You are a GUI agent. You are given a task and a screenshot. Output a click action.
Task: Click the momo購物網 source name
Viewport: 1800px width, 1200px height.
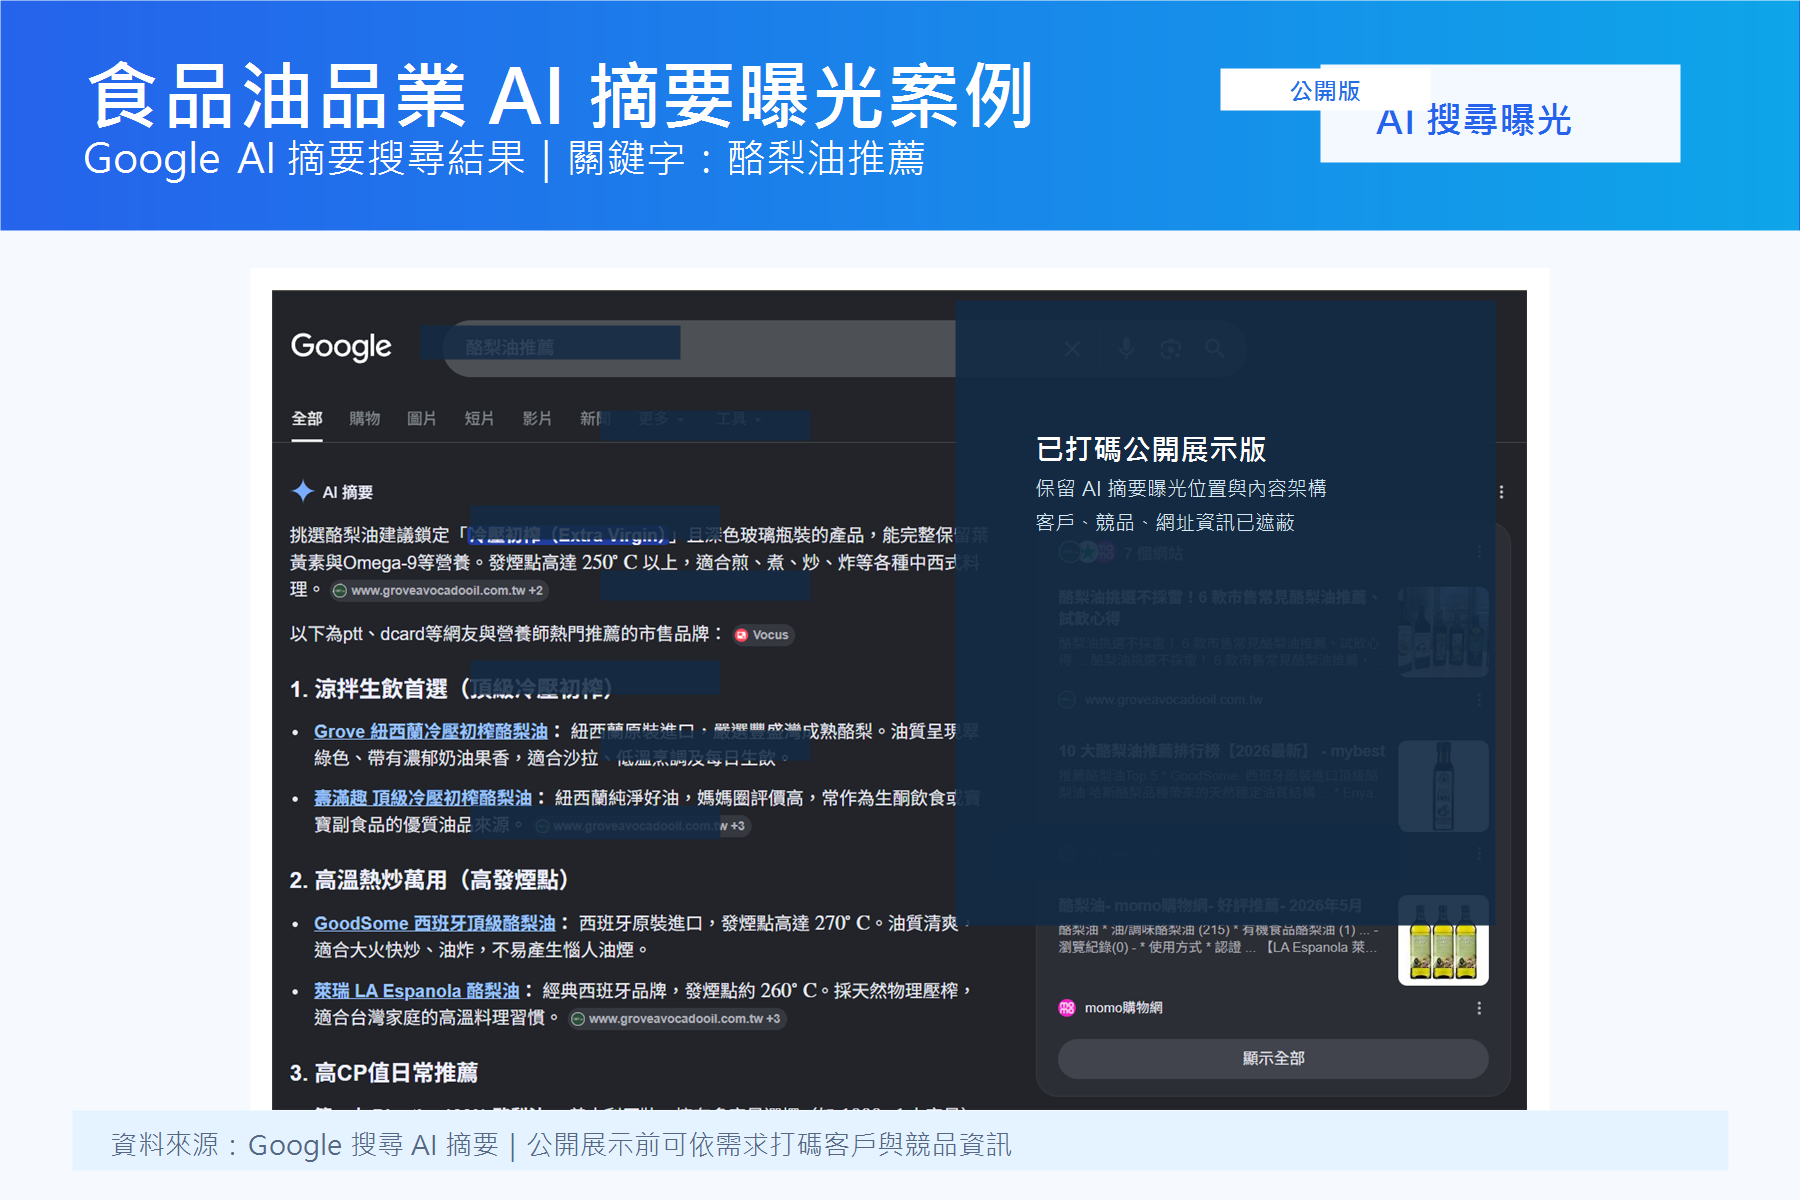point(1123,1008)
